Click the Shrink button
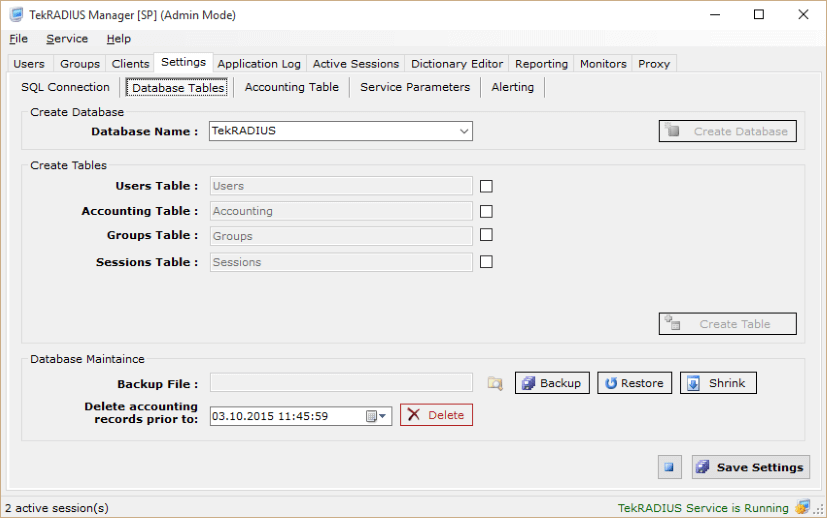827x518 pixels. 718,383
